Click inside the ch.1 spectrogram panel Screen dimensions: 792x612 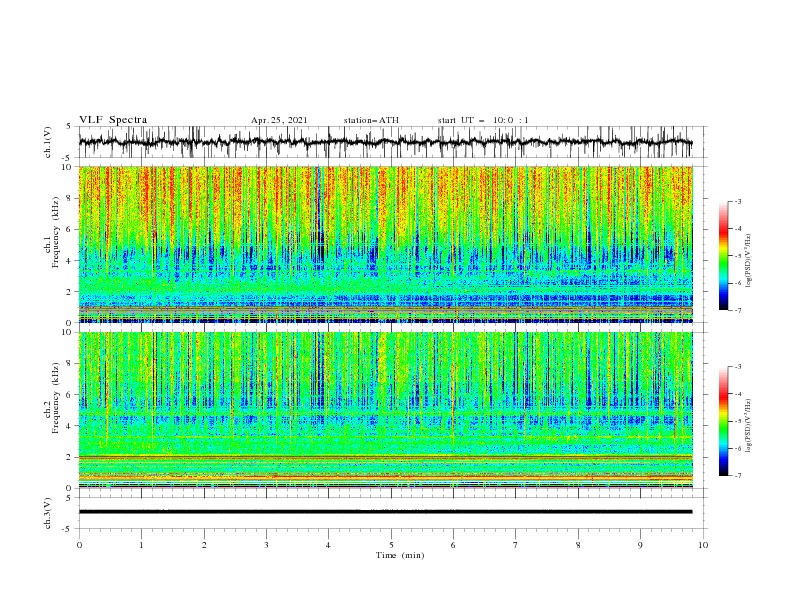point(385,244)
